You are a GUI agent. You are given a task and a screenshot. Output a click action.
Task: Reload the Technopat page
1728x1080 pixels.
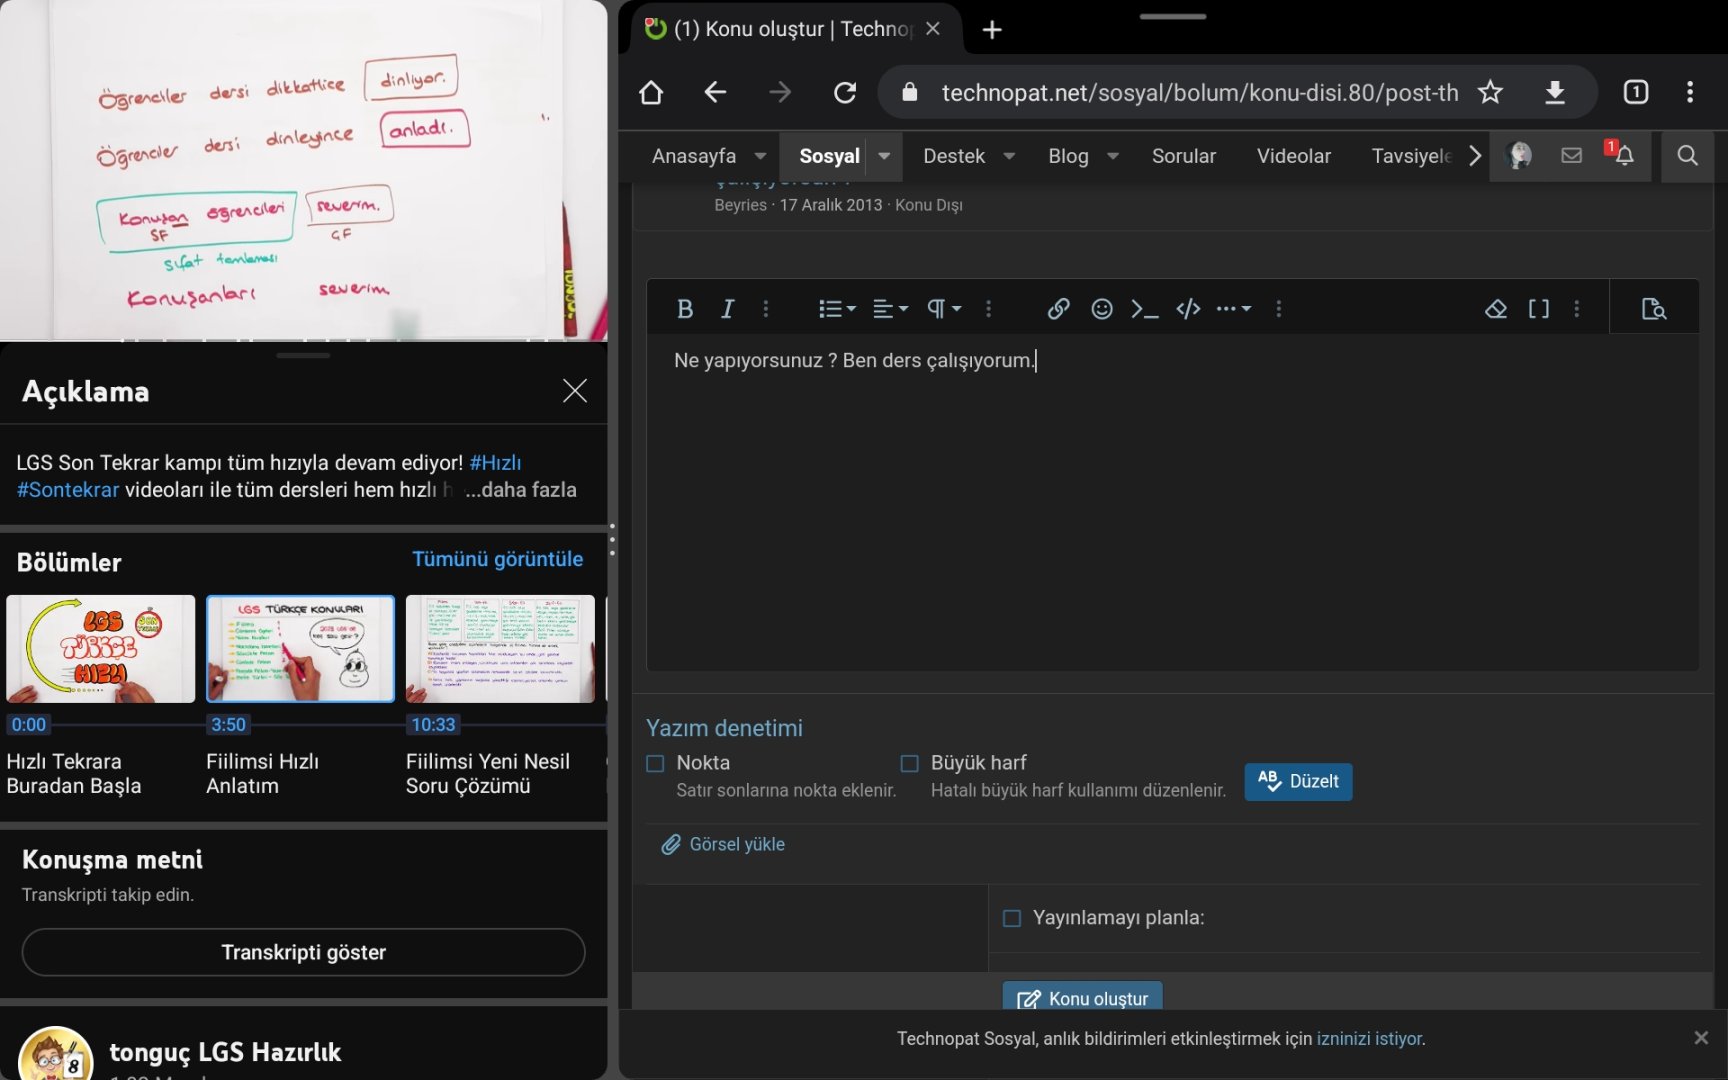tap(845, 93)
